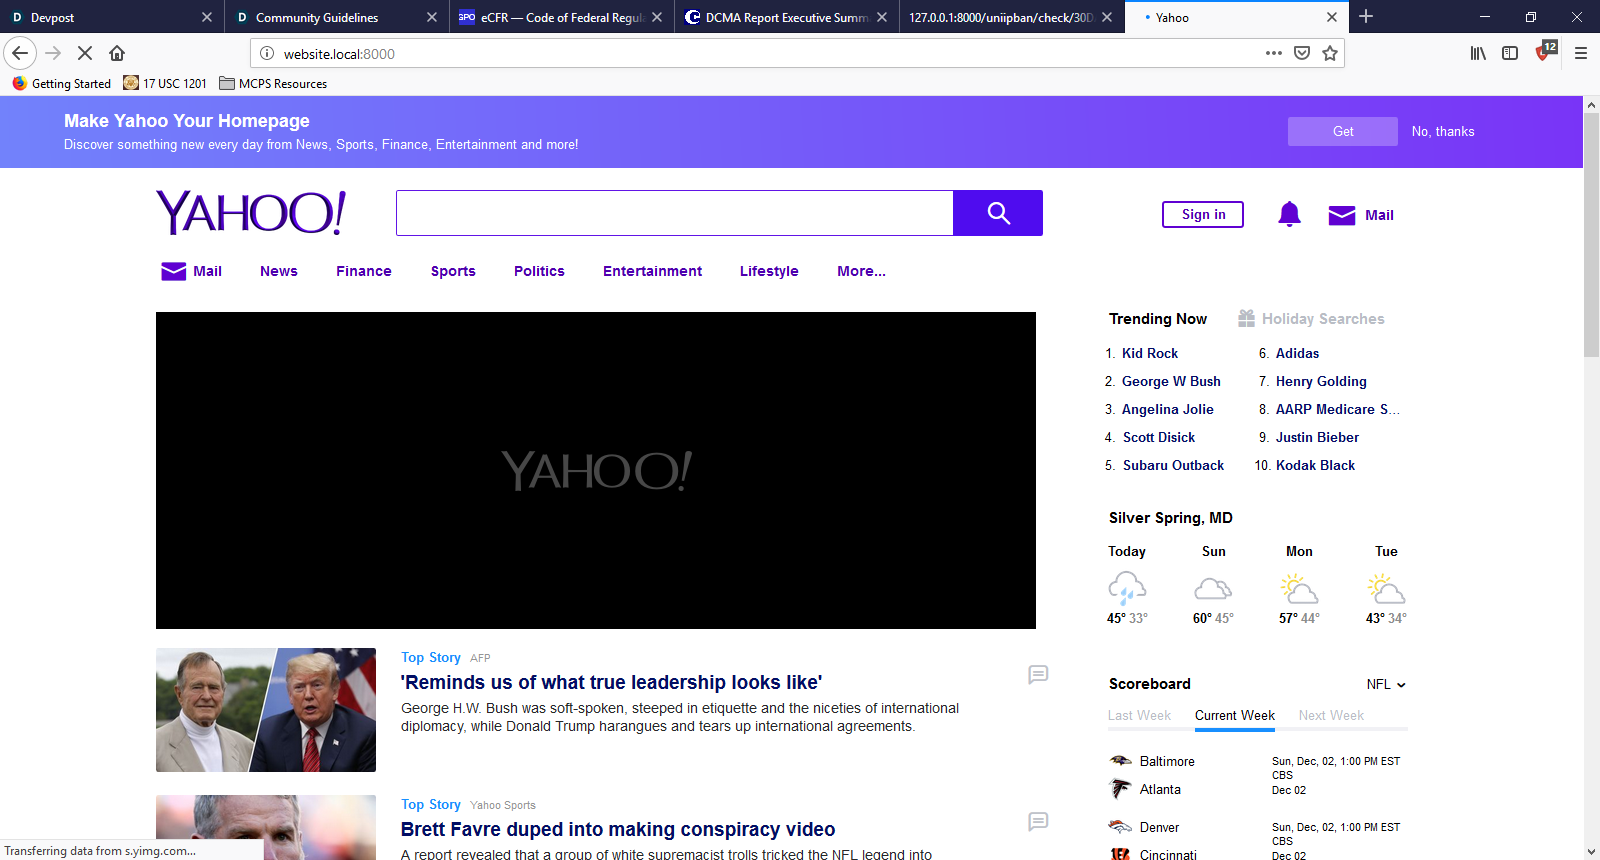
Task: Dismiss banner with No, thanks
Action: [1443, 131]
